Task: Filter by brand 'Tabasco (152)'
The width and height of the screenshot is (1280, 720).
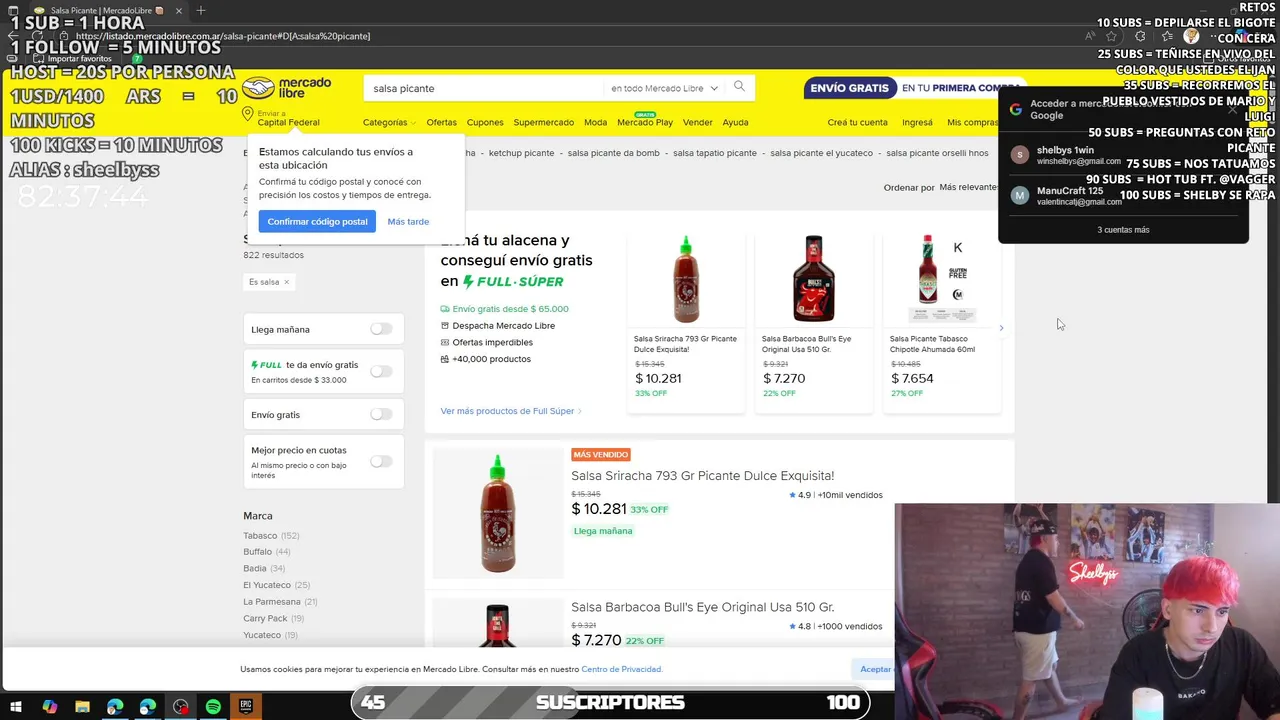Action: (271, 536)
